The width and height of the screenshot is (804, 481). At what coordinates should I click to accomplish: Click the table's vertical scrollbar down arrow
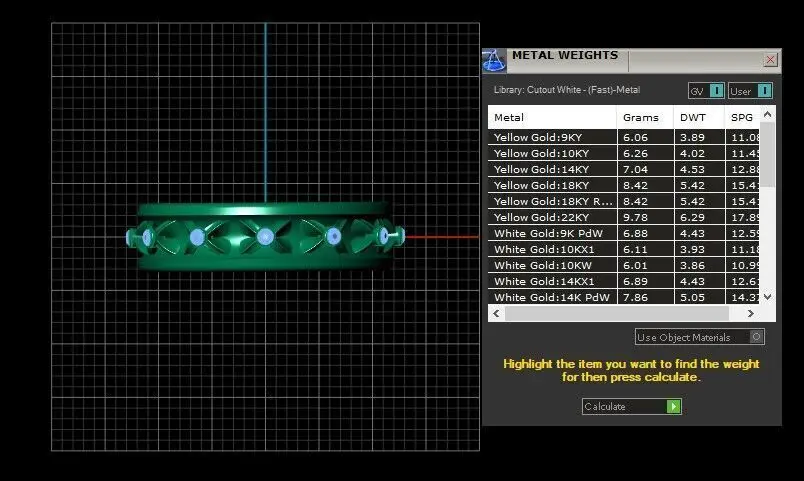(x=767, y=296)
